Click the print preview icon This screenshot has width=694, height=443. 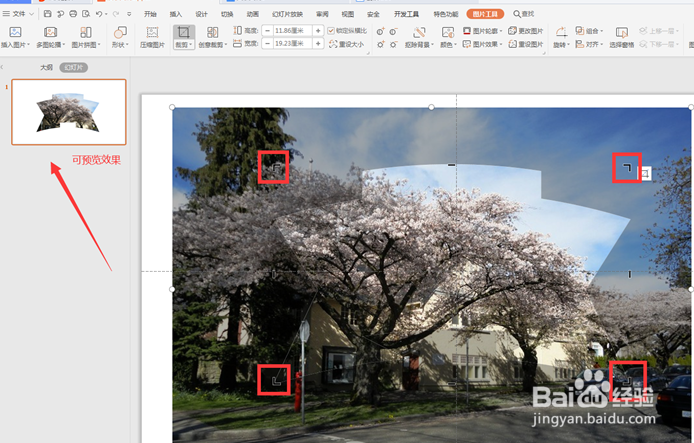pos(86,14)
